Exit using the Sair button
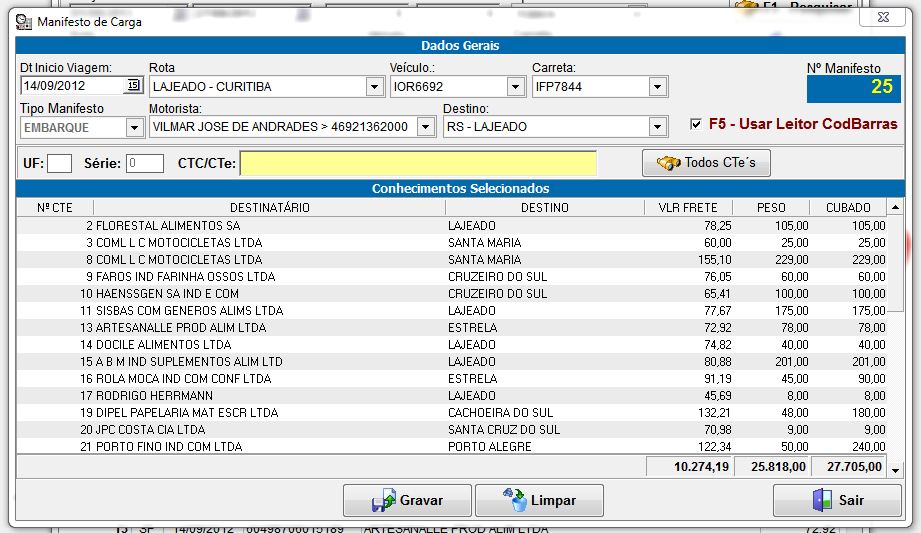 coord(837,500)
